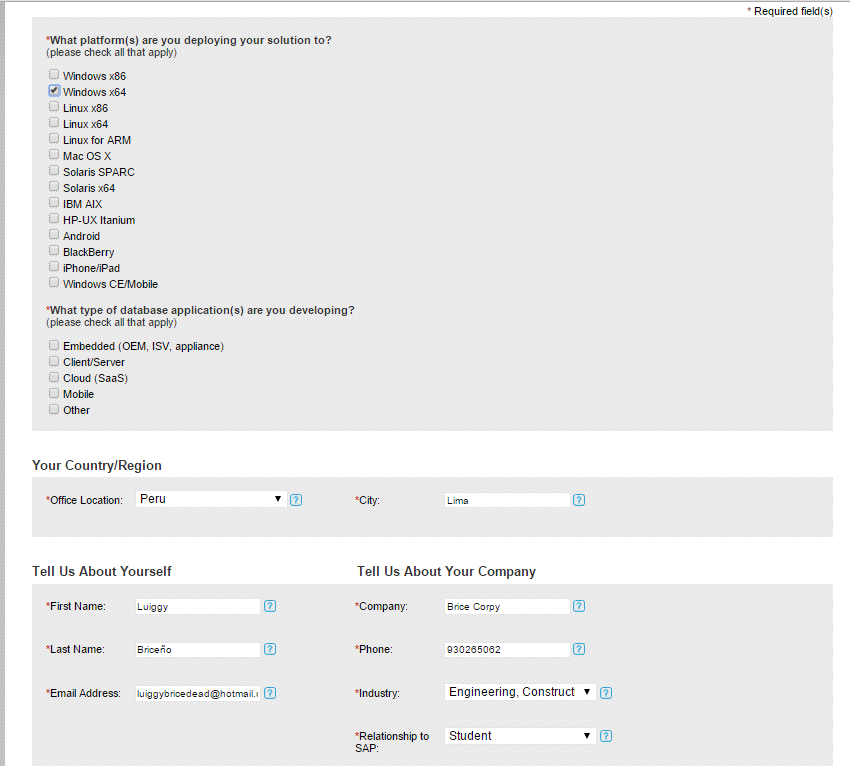Click the Industry help icon

606,691
